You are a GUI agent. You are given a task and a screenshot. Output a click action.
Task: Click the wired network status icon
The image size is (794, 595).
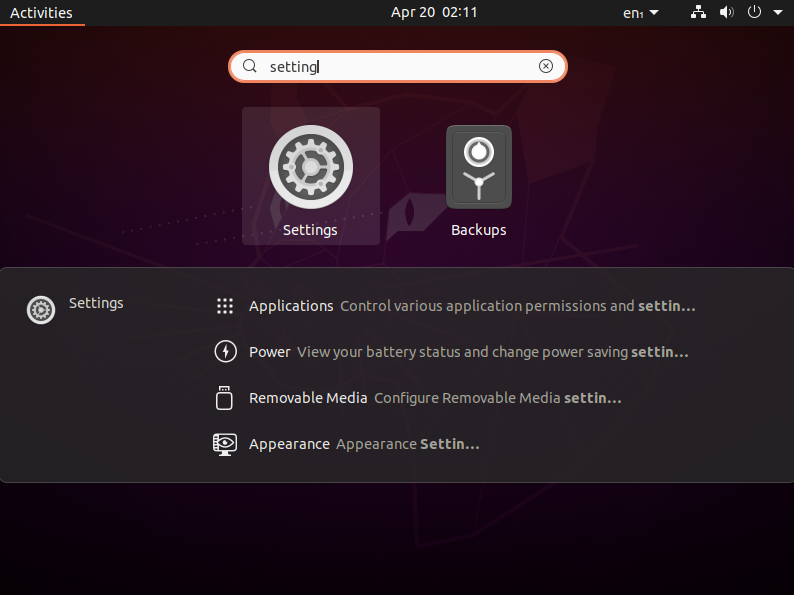[698, 12]
